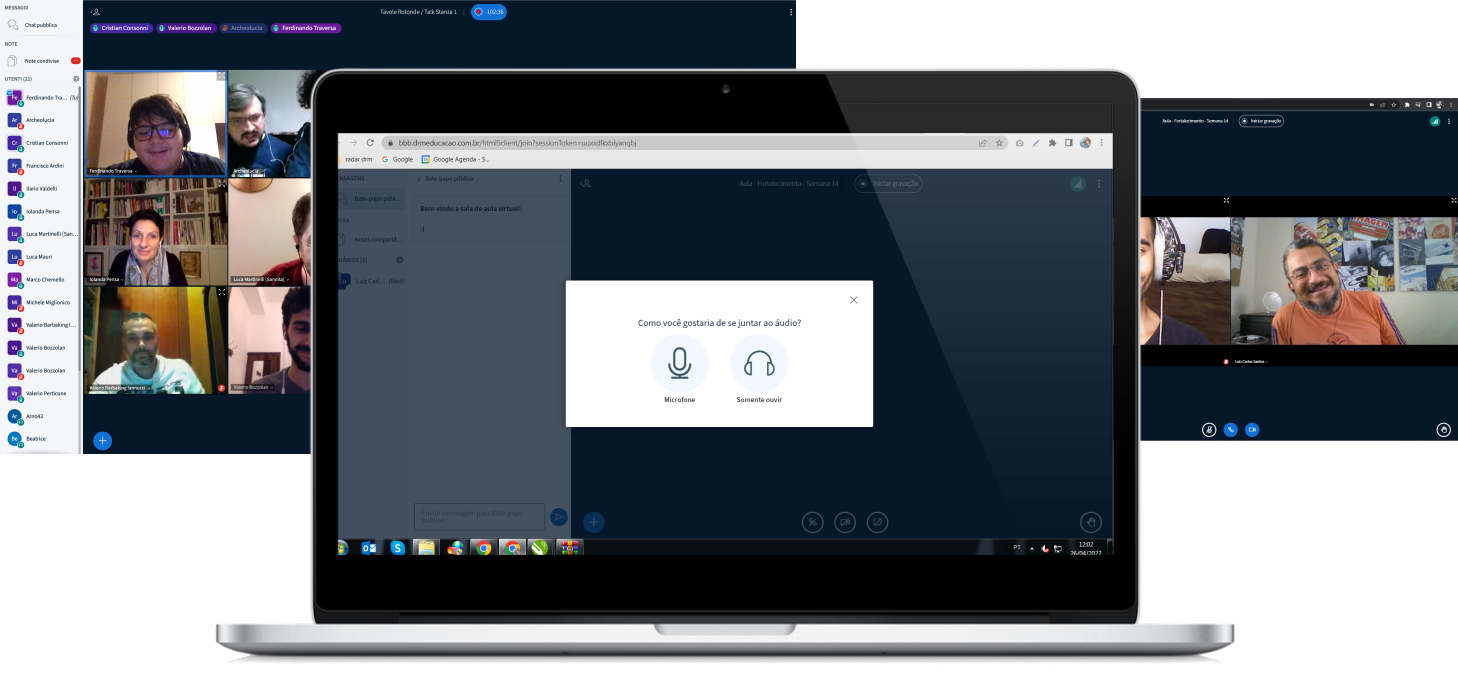Select user Arno43 in the list
1458x687 pixels.
pyautogui.click(x=42, y=416)
